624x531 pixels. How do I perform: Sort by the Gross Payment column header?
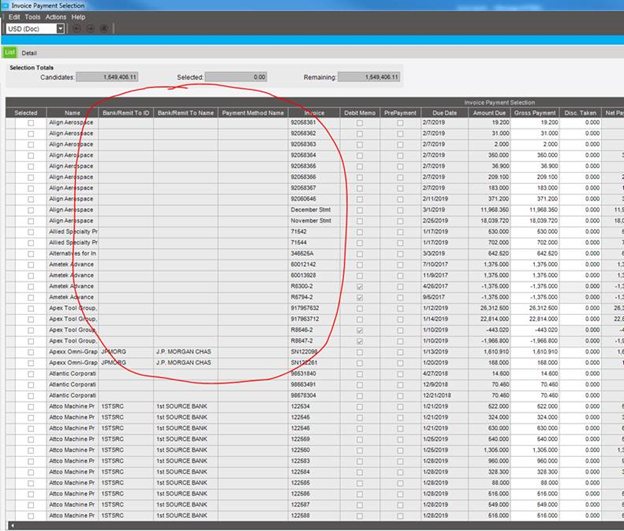tap(535, 113)
